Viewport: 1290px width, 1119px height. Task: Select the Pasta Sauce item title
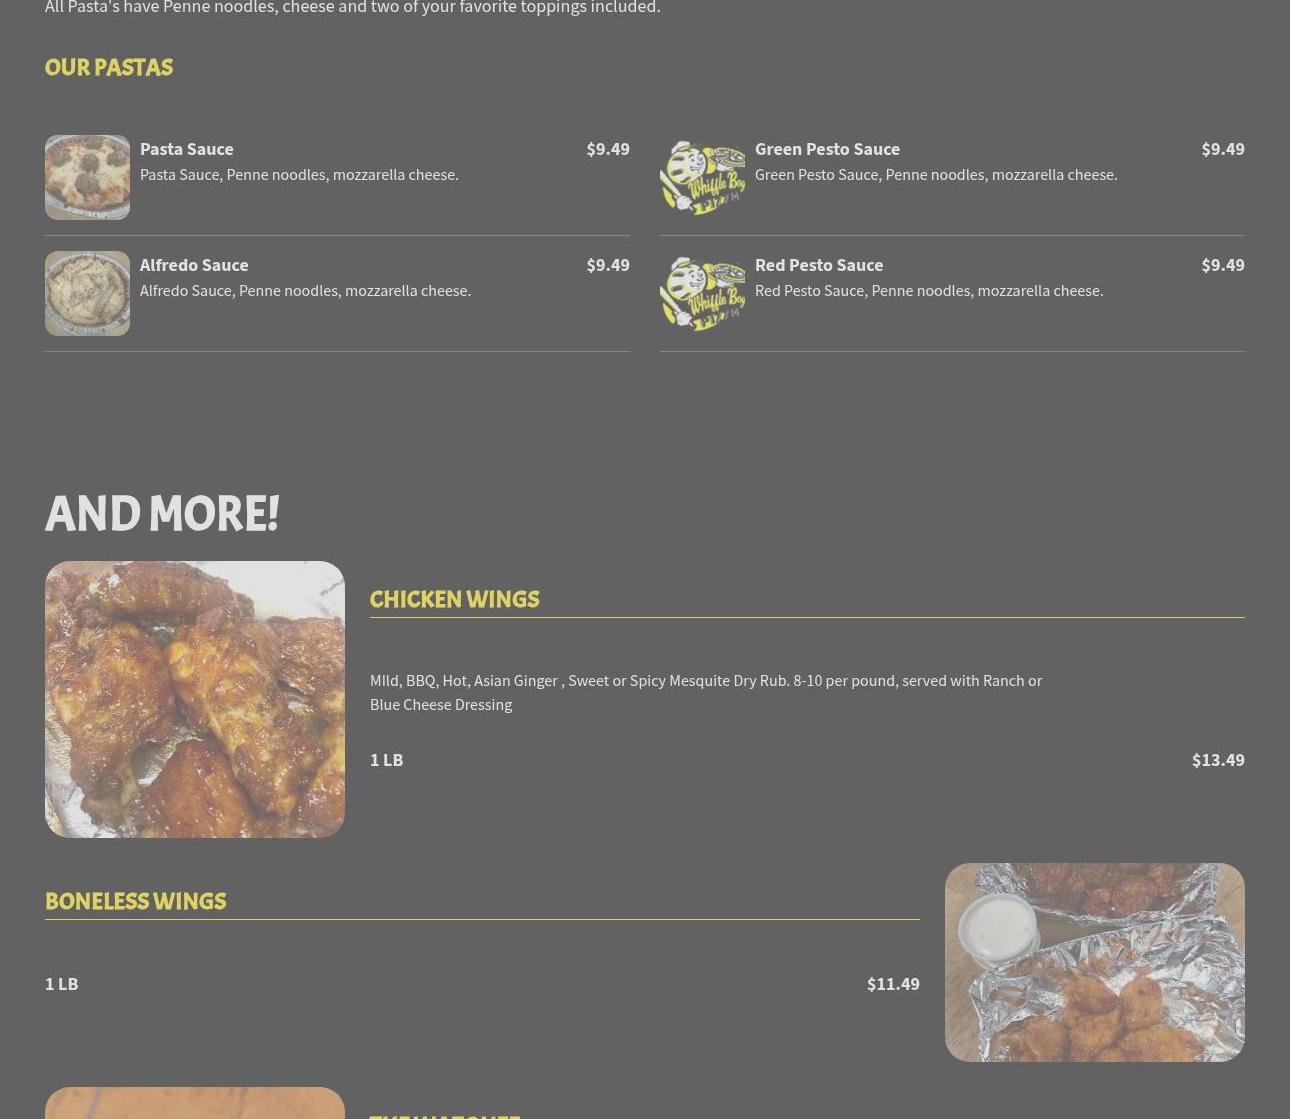tap(187, 149)
